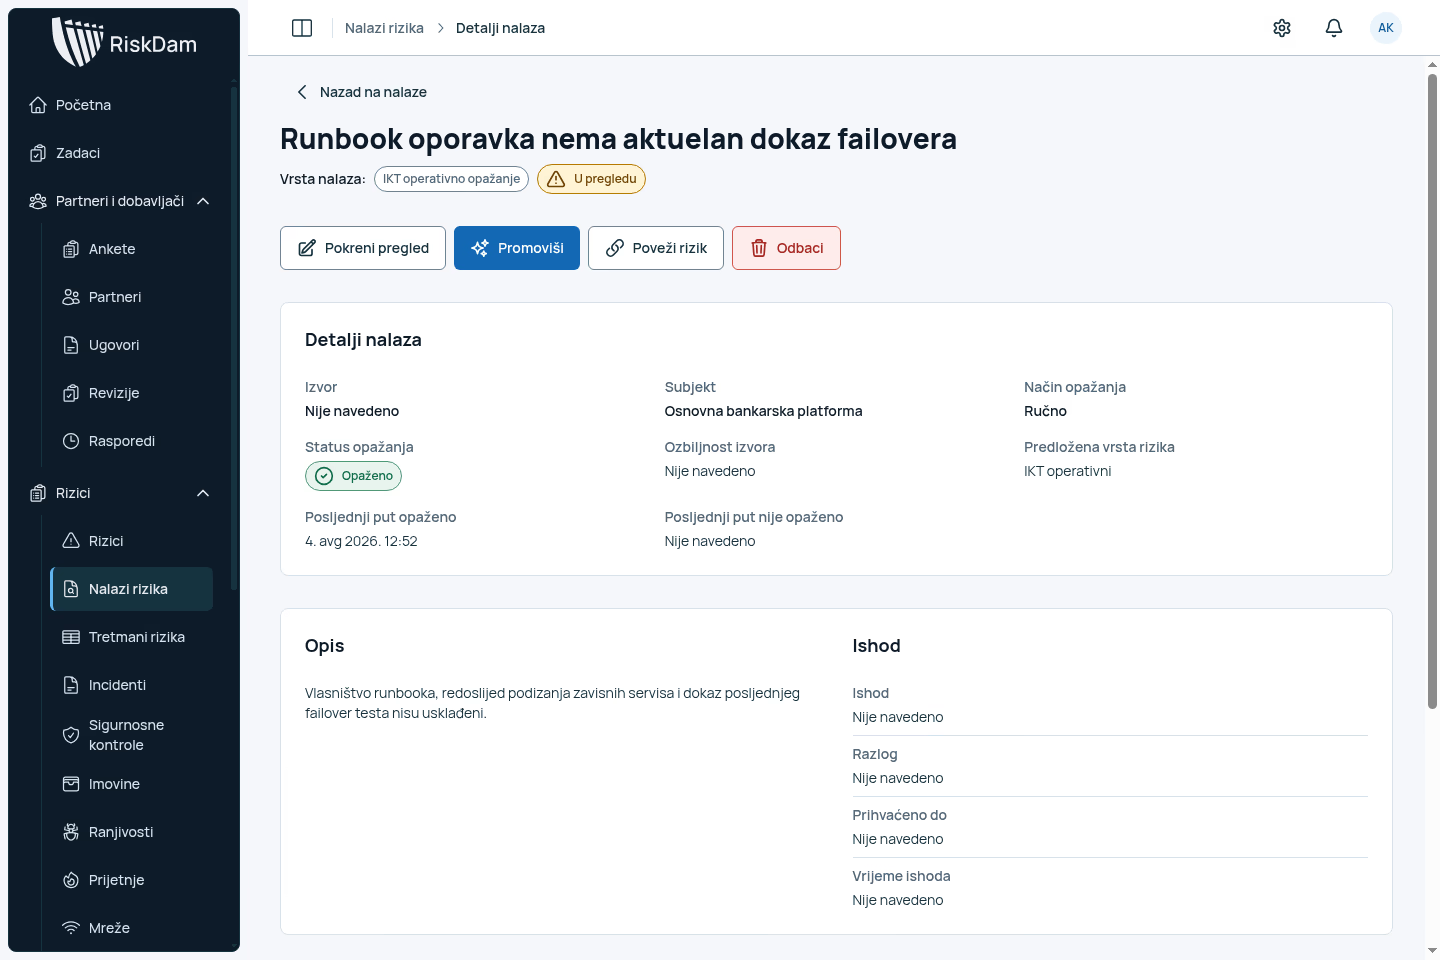Go back via Nazad na nalaze
This screenshot has width=1440, height=960.
361,92
